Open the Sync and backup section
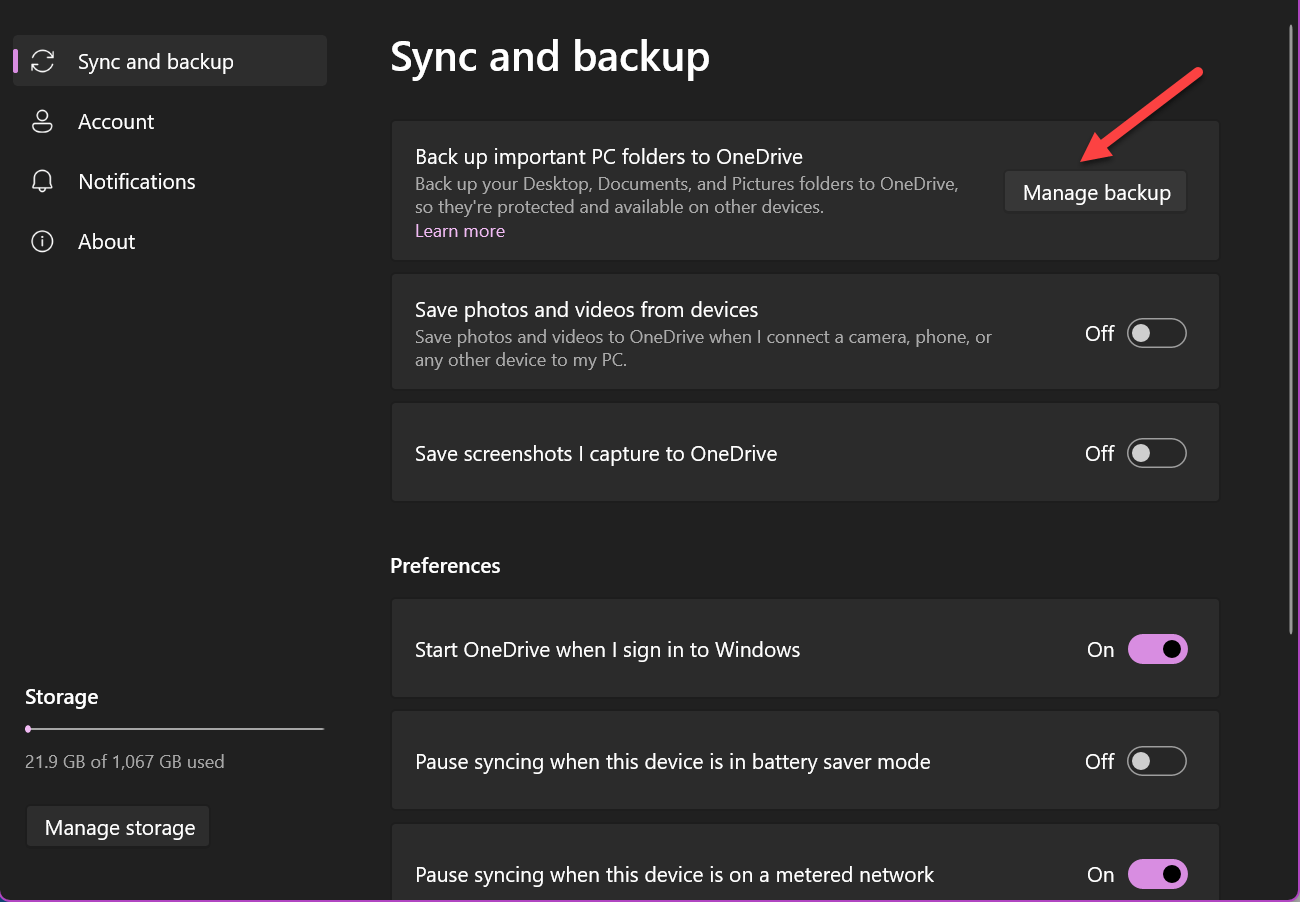This screenshot has height=902, width=1300. [x=170, y=61]
